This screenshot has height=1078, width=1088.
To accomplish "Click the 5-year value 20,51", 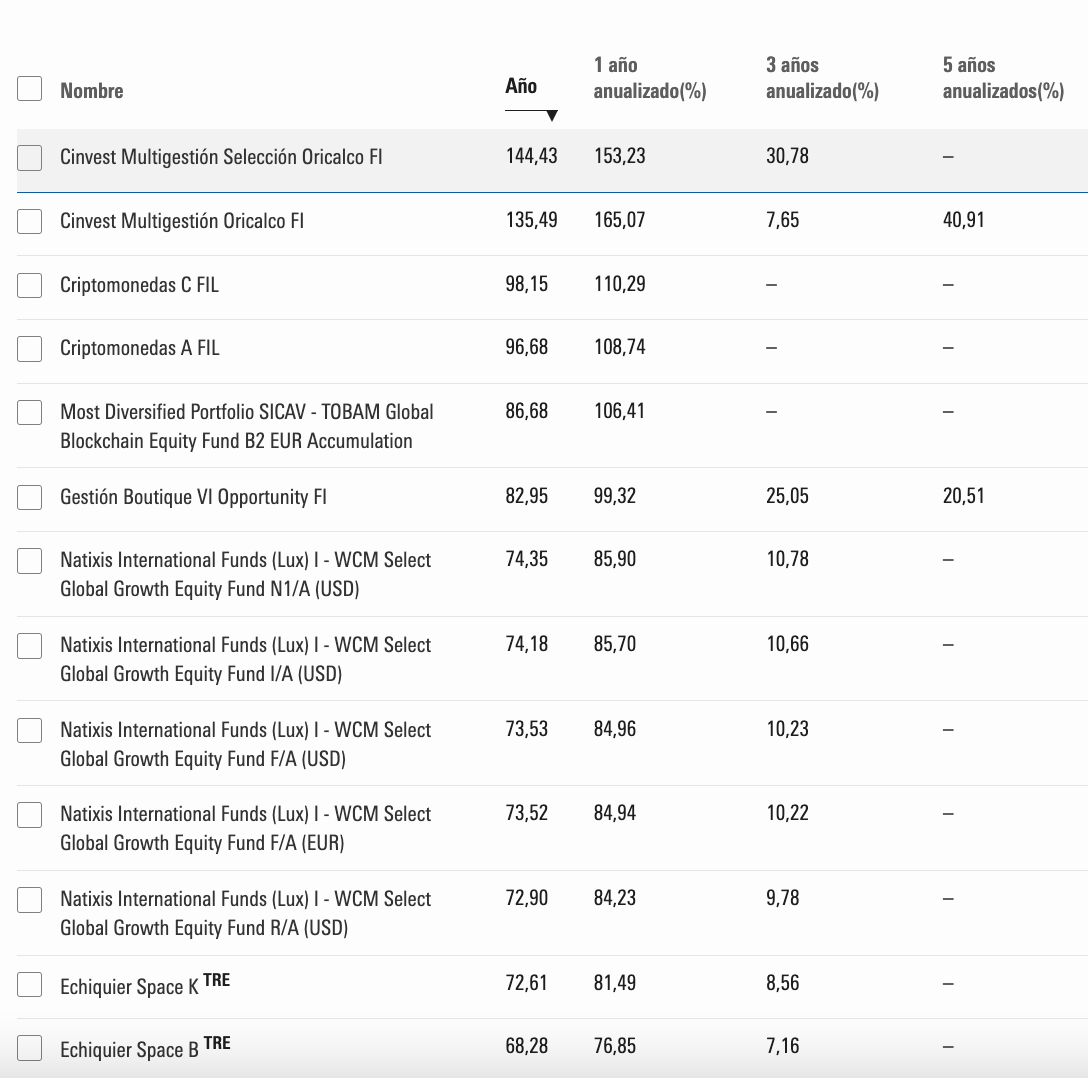I will [x=963, y=496].
